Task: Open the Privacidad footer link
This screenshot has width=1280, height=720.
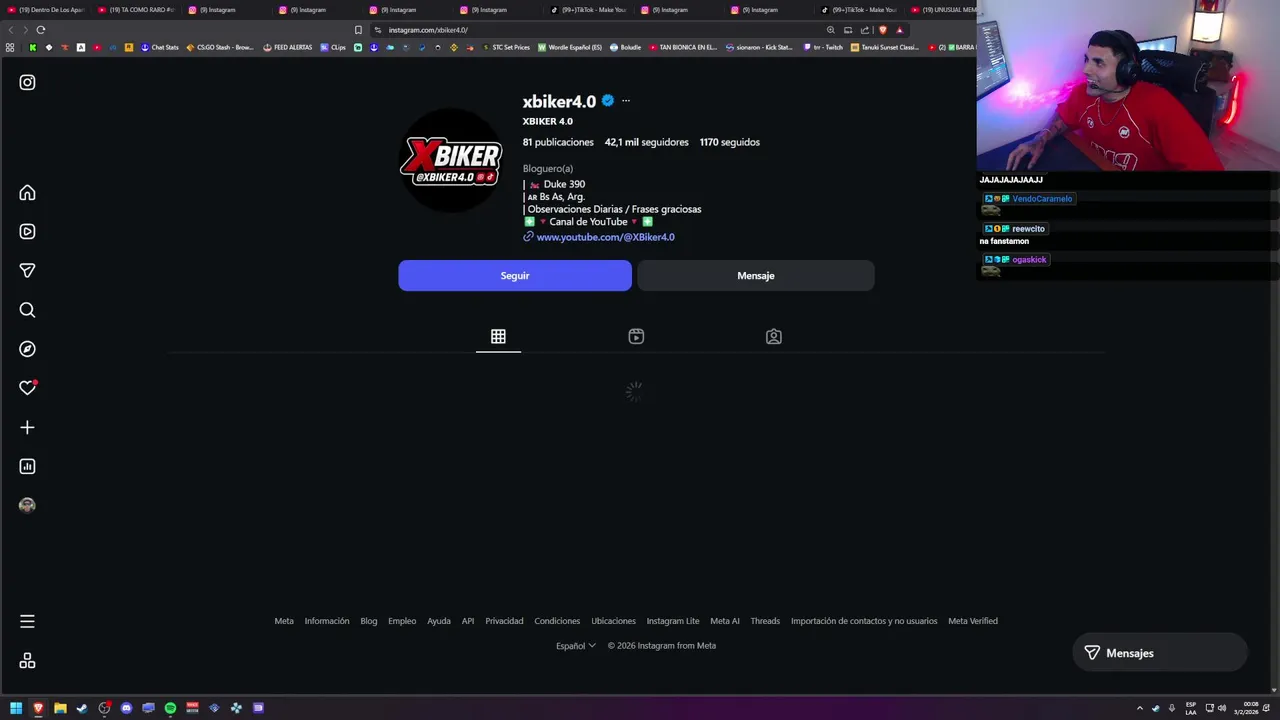Action: click(504, 621)
